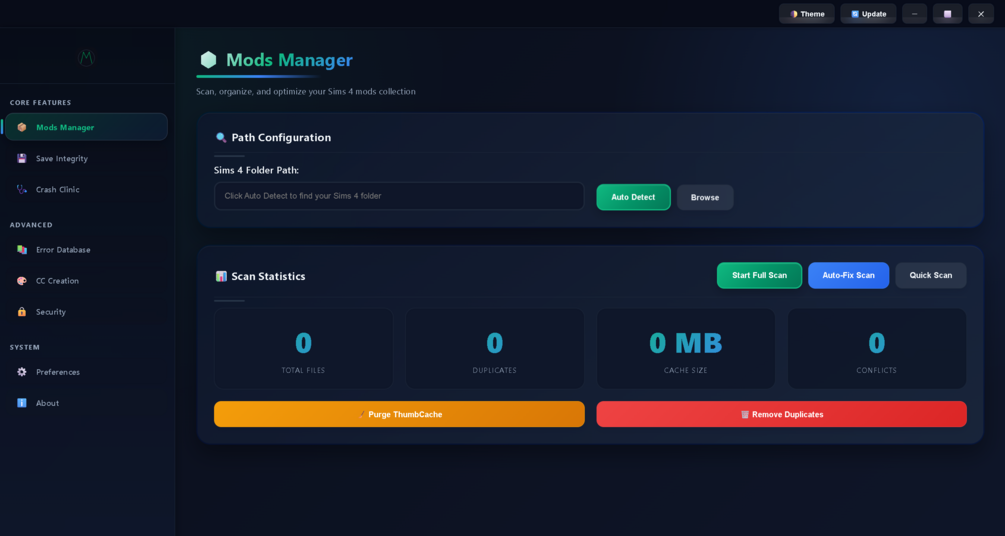Click the Total Files statistic card
Screen dimensions: 1005x536
303,348
